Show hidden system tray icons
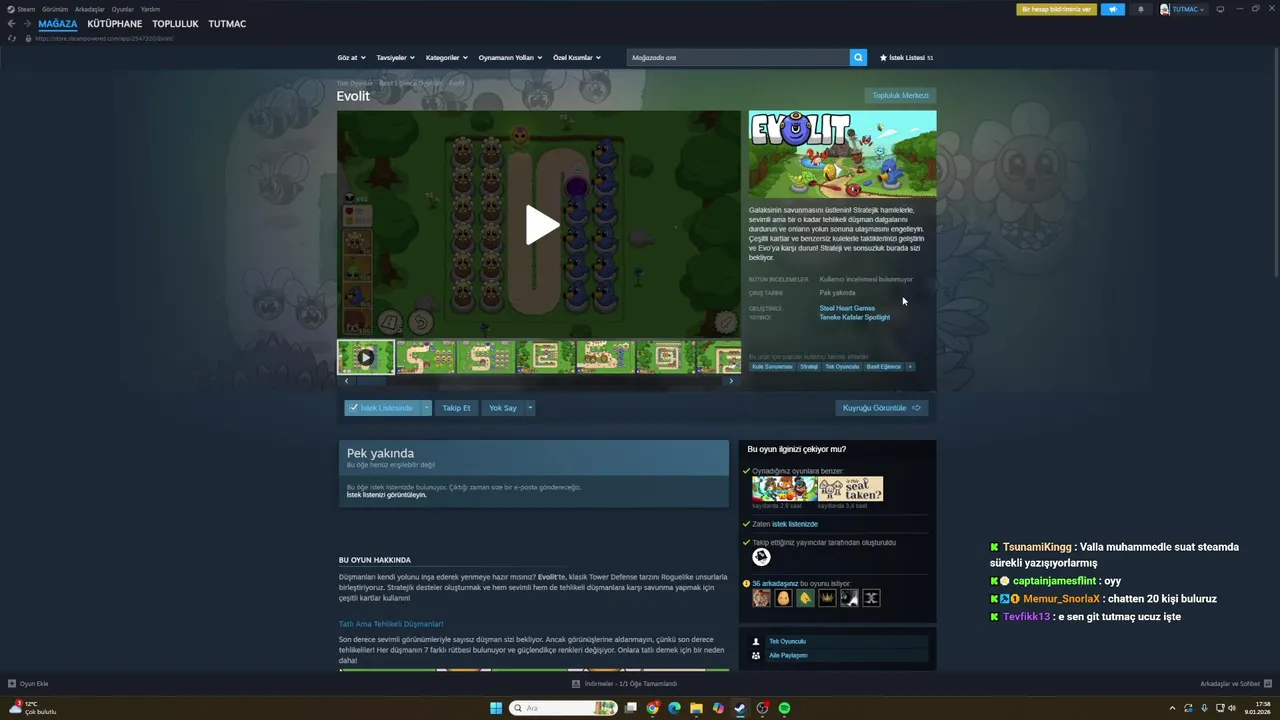 click(1173, 708)
